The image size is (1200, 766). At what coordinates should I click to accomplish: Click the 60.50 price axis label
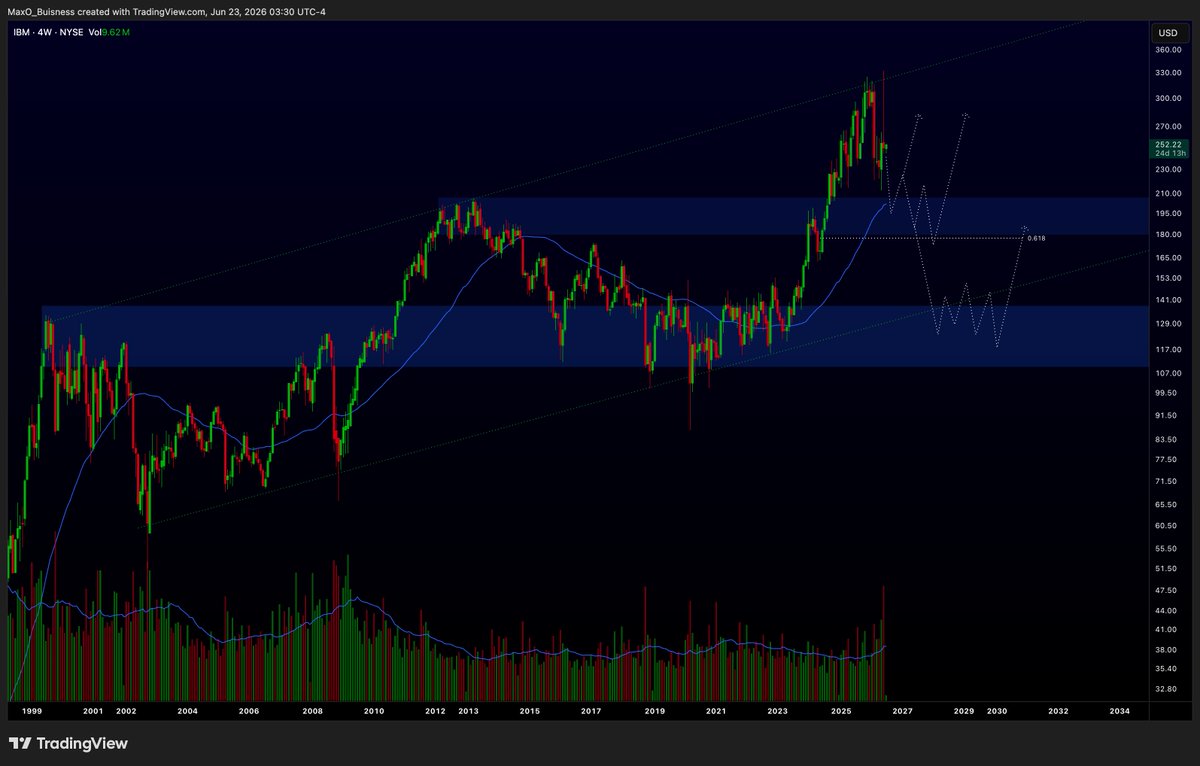pos(1166,526)
